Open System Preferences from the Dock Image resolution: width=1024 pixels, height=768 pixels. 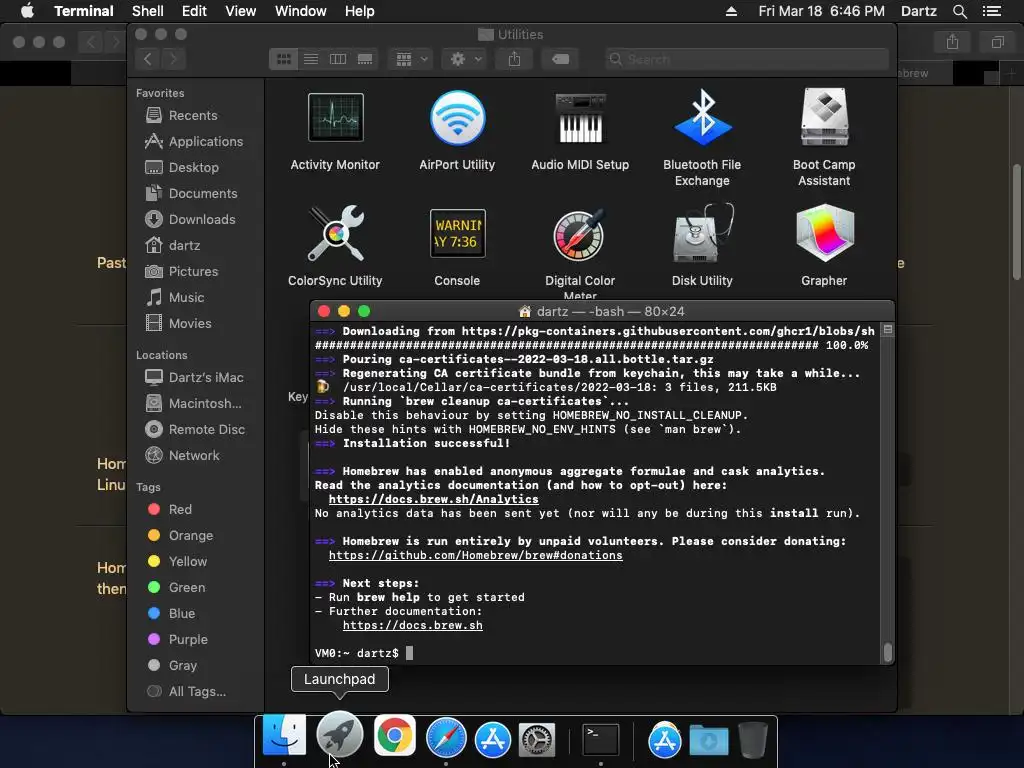pos(537,739)
